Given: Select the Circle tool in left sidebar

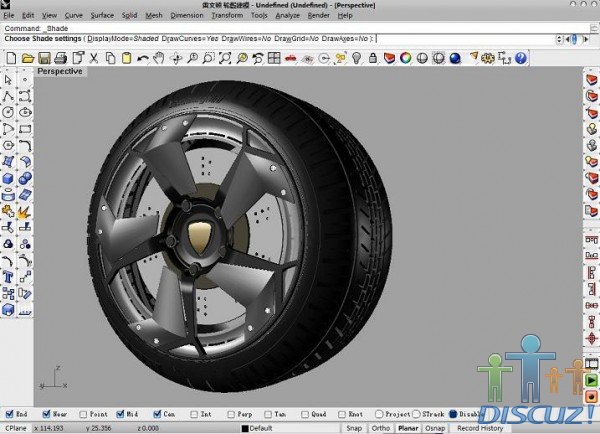Looking at the screenshot, I should point(8,112).
